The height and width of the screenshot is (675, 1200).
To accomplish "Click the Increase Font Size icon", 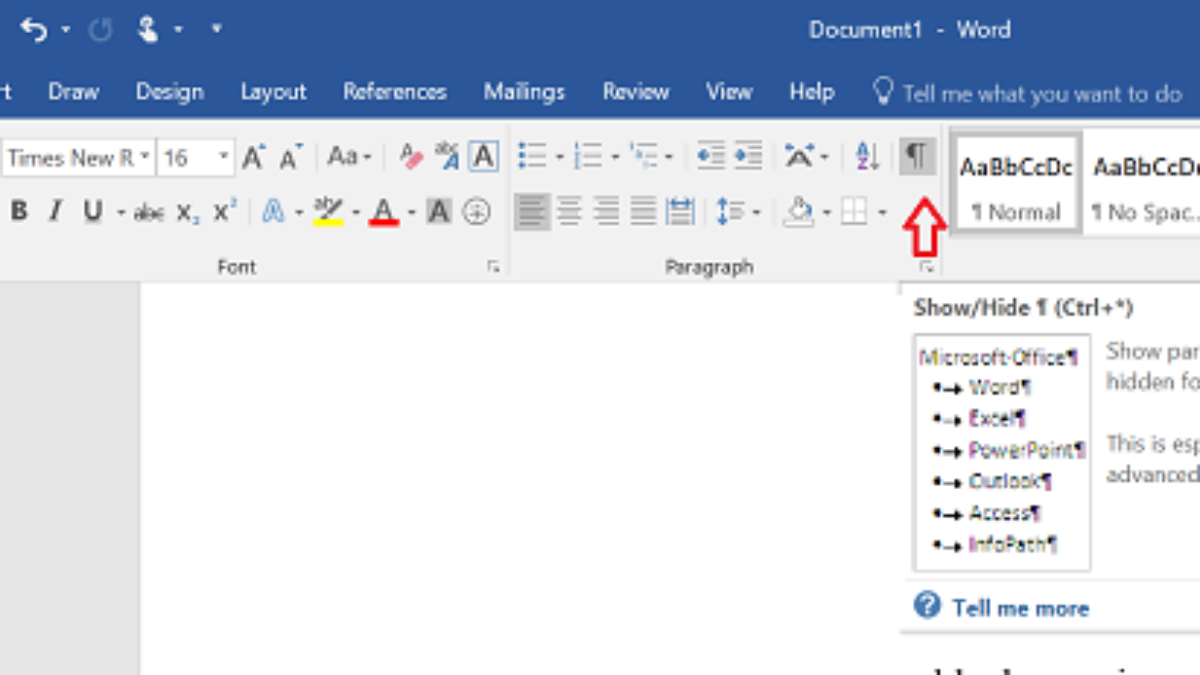I will [x=254, y=157].
